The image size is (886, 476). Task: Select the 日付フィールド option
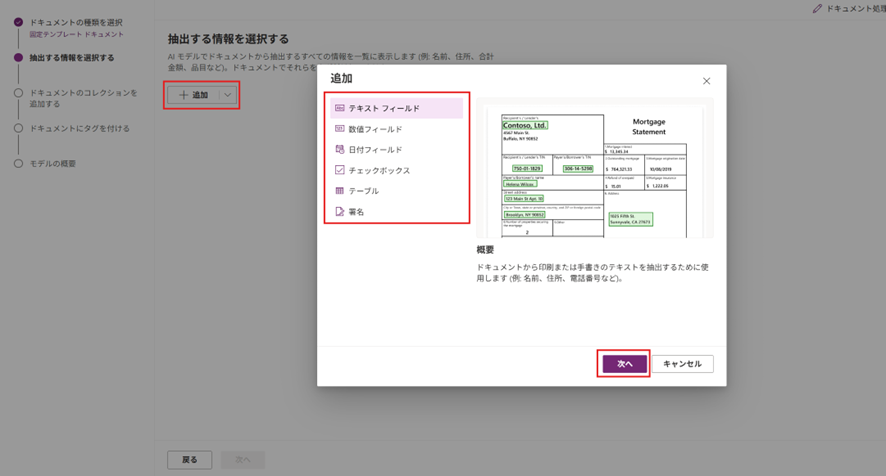pos(397,149)
